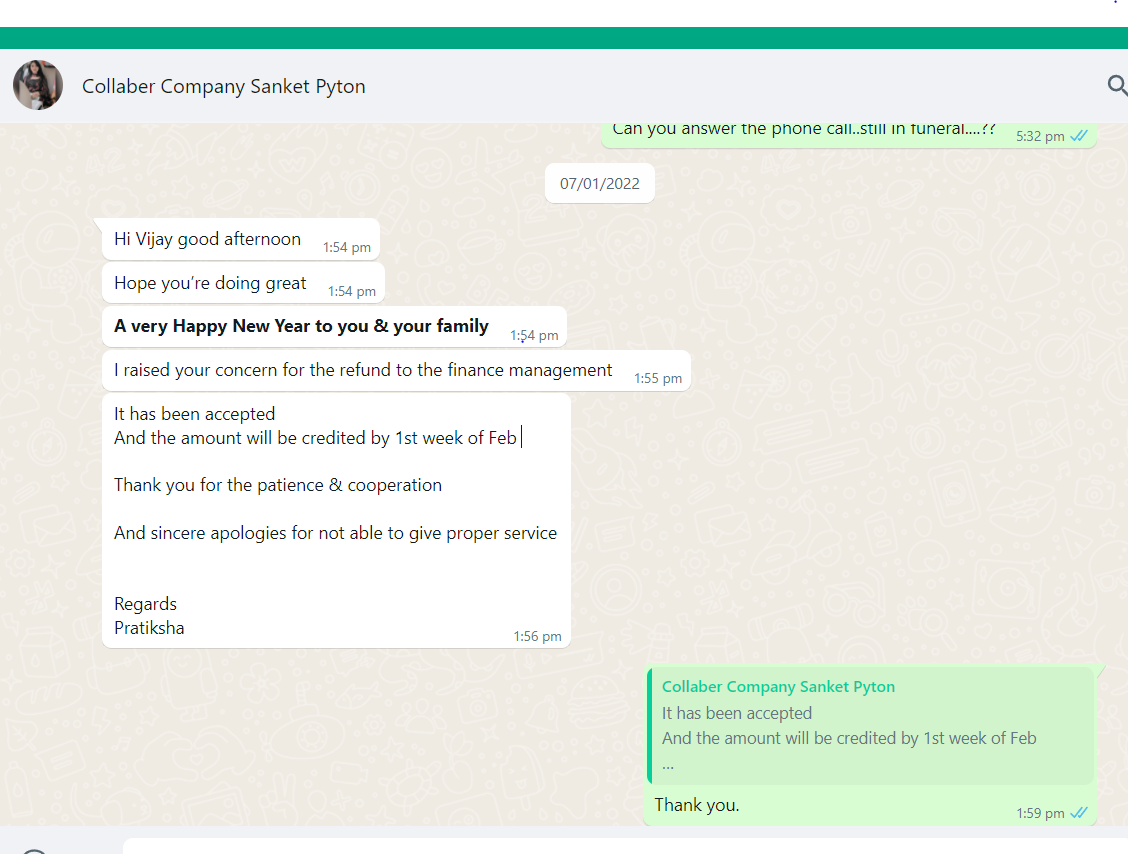
Task: Click the 1:56 pm timestamp
Action: (537, 636)
